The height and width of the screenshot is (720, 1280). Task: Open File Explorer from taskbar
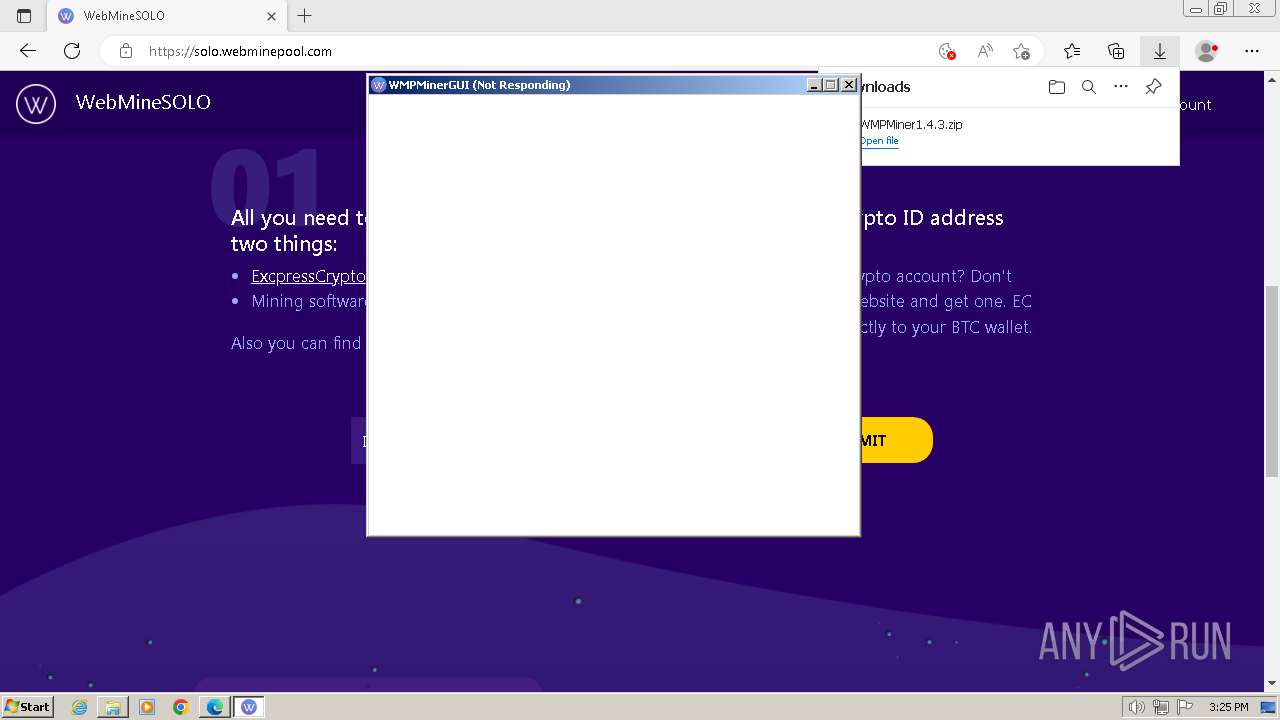[113, 707]
